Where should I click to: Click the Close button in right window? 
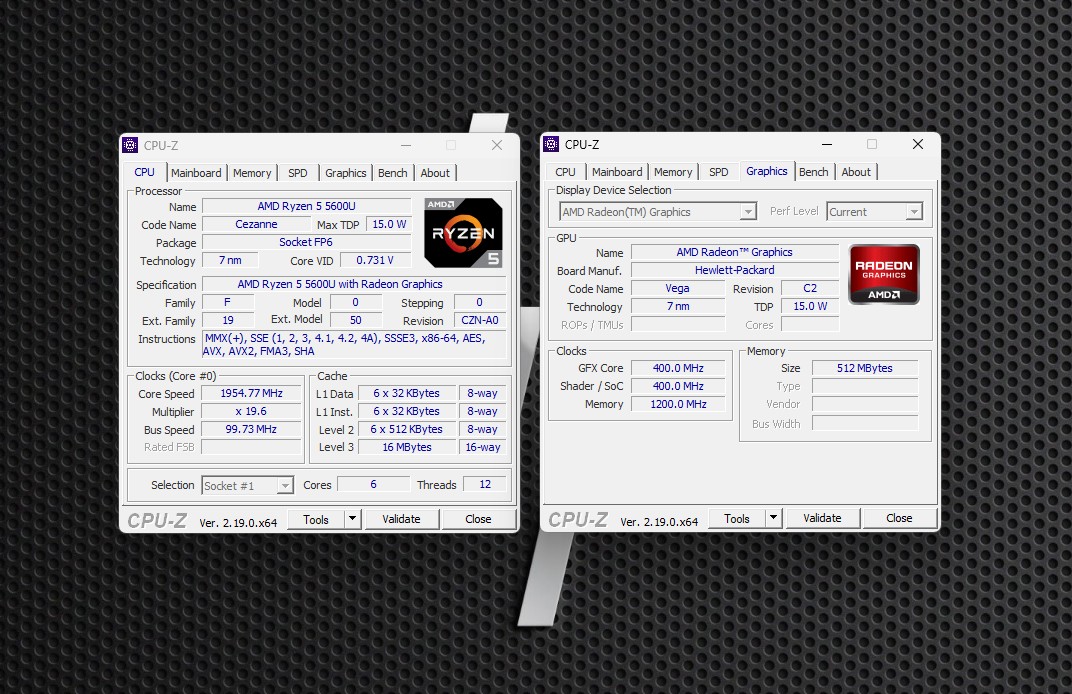pos(900,518)
